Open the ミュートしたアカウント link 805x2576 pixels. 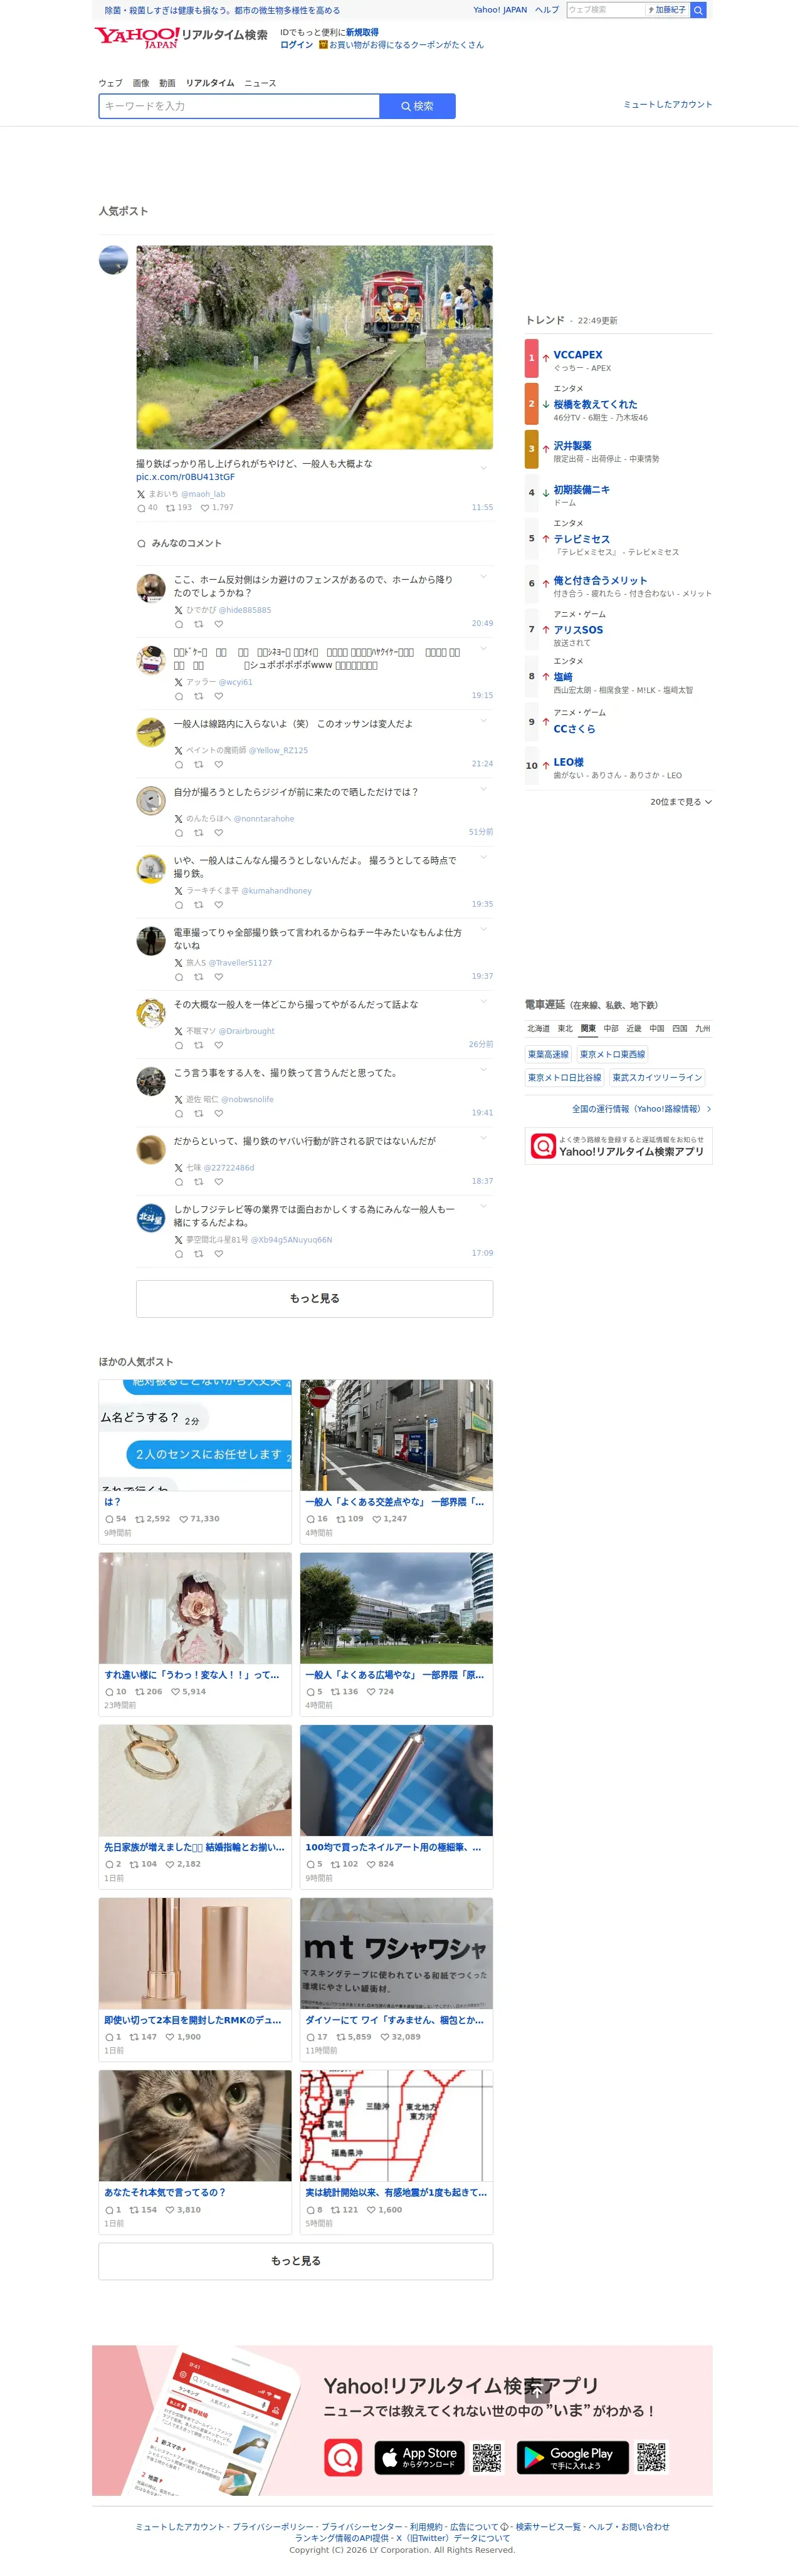[668, 105]
